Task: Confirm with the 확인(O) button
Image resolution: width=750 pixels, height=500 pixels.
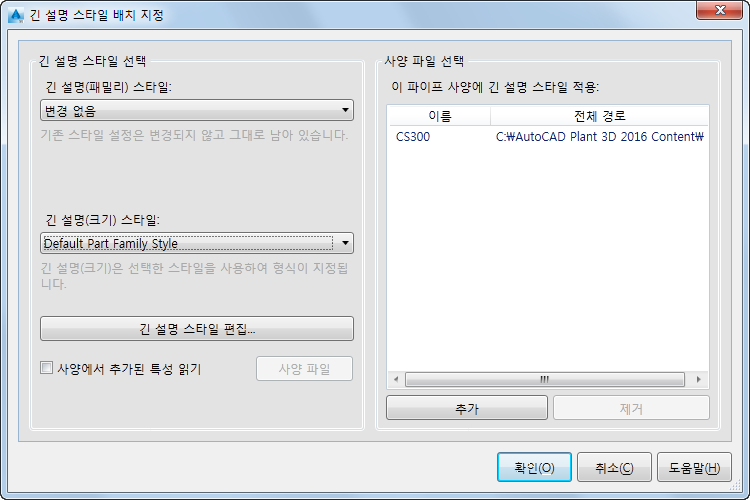Action: (x=534, y=467)
